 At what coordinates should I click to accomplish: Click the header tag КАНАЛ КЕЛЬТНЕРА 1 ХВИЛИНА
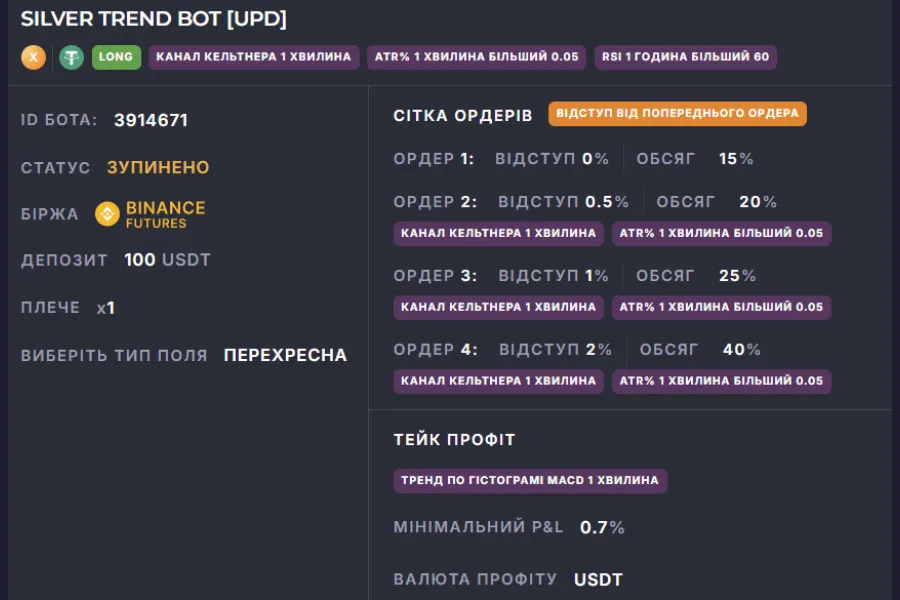[254, 57]
